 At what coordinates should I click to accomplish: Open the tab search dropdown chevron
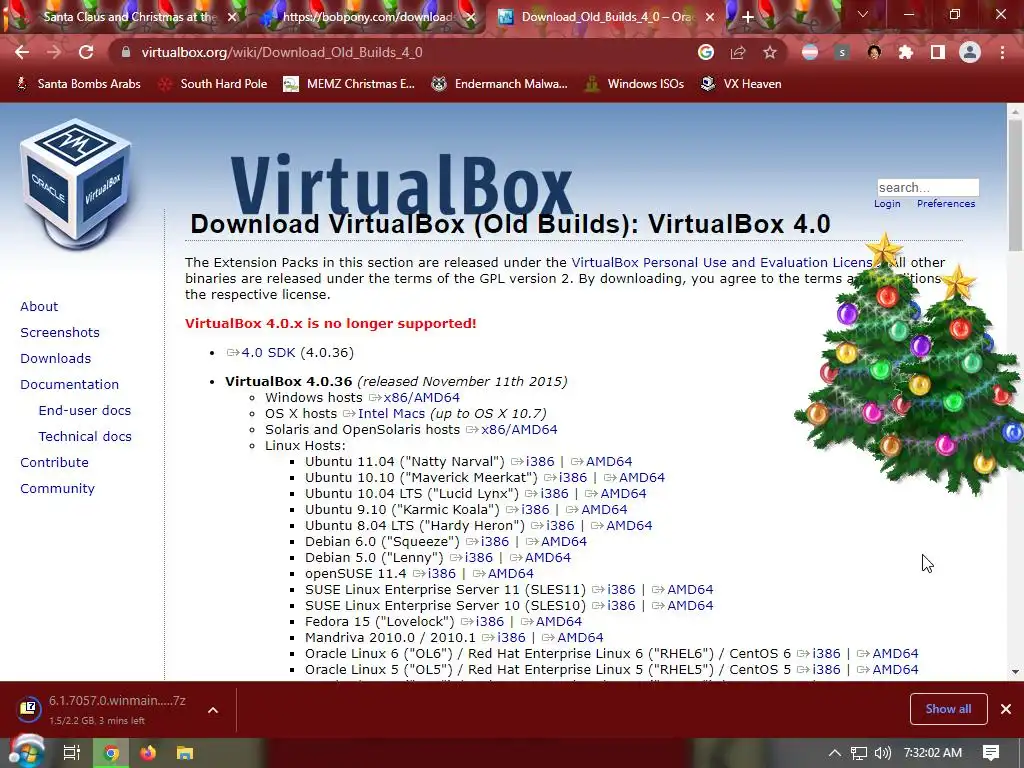[863, 14]
